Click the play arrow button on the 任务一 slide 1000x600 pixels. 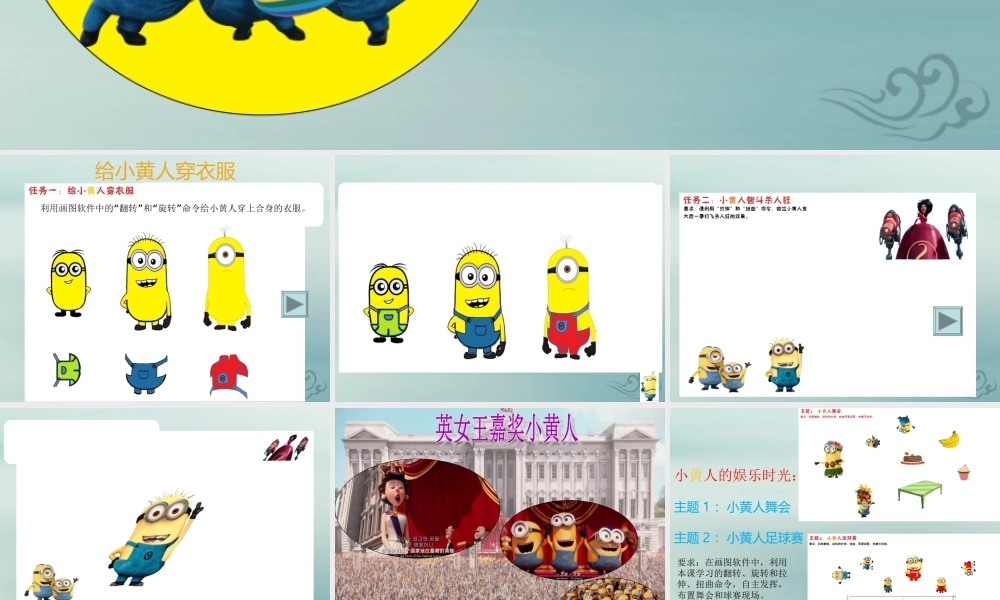pyautogui.click(x=295, y=304)
